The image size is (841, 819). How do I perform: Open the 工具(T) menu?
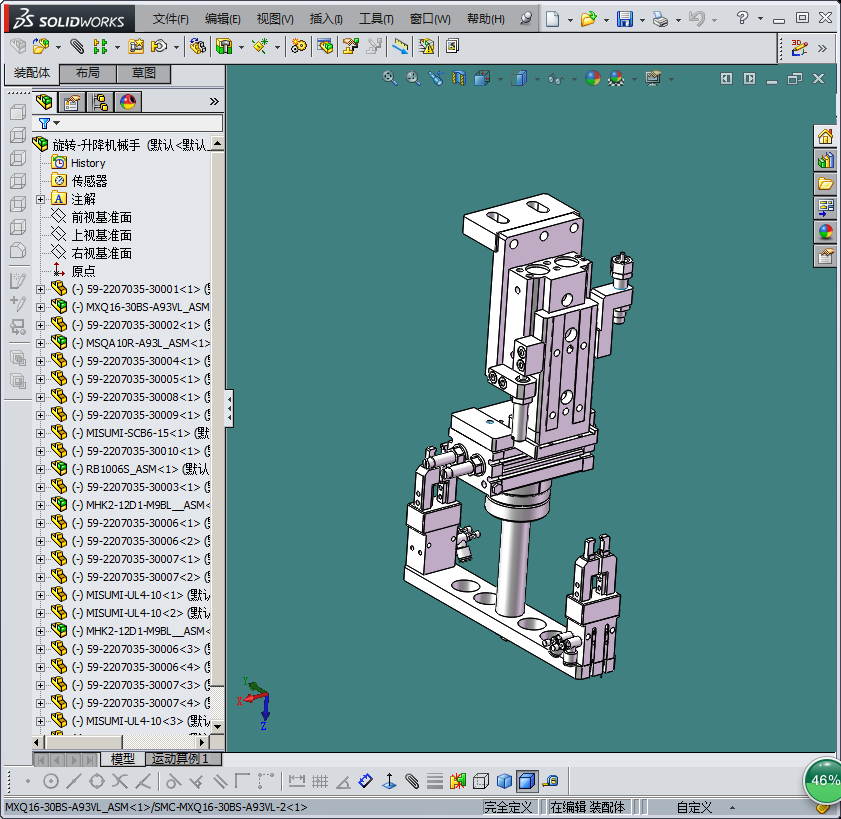[376, 19]
